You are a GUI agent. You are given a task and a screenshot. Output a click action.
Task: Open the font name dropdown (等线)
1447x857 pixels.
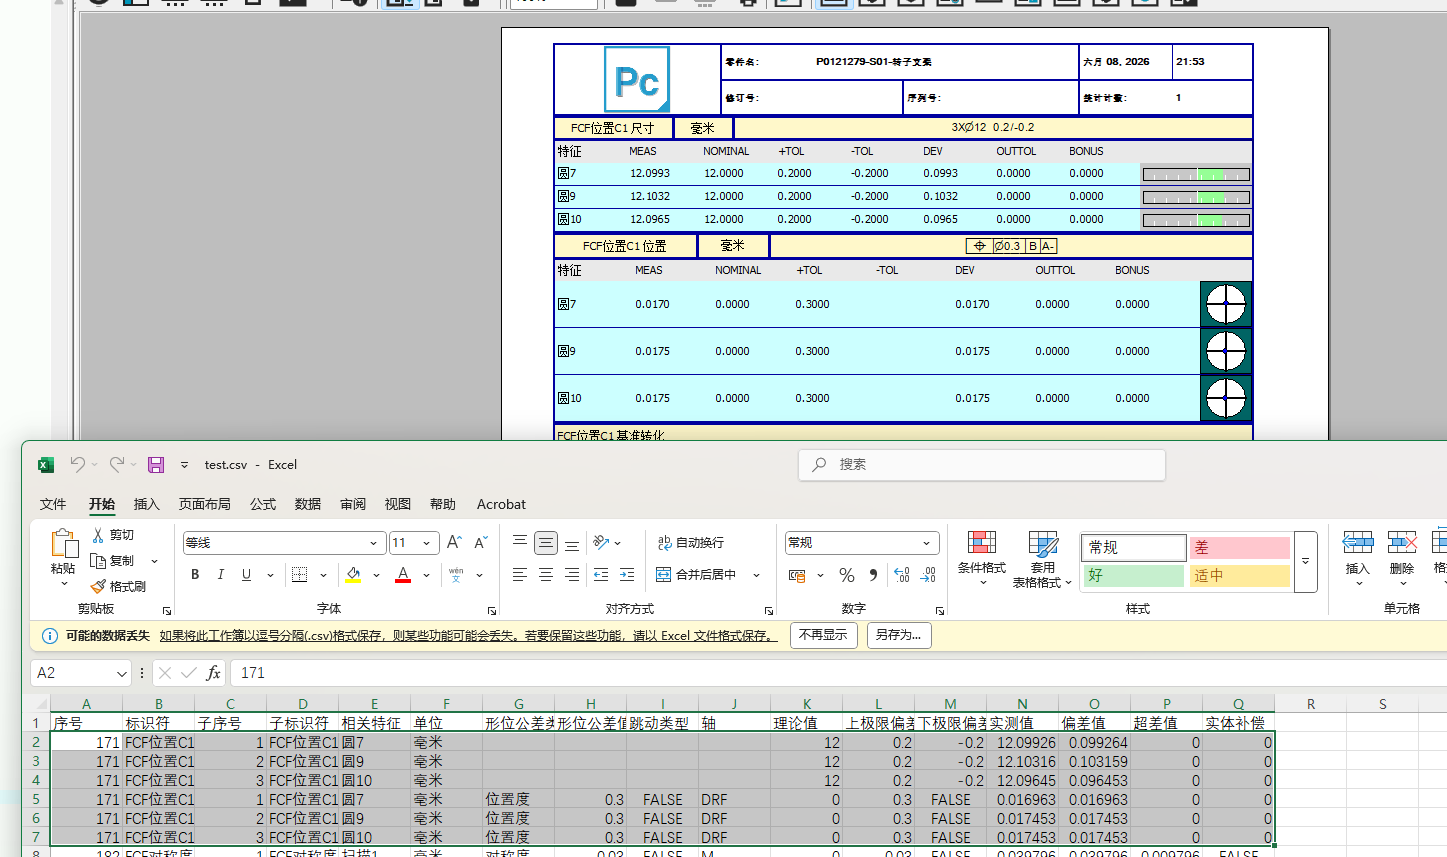(x=374, y=543)
